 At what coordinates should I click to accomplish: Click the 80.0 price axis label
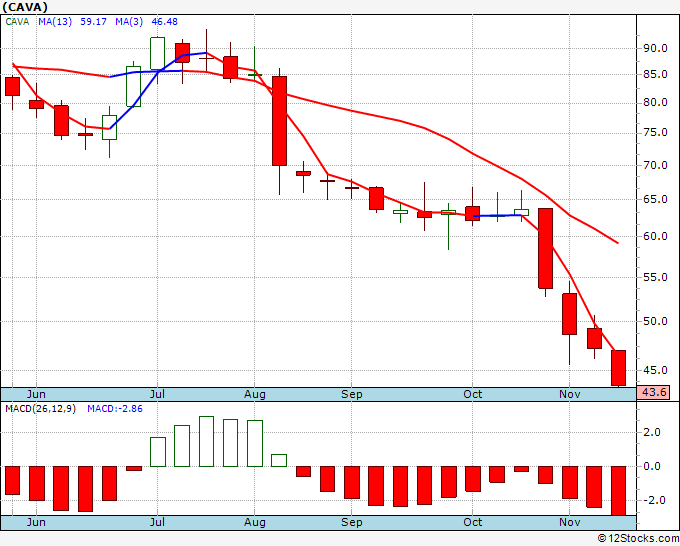[x=655, y=103]
